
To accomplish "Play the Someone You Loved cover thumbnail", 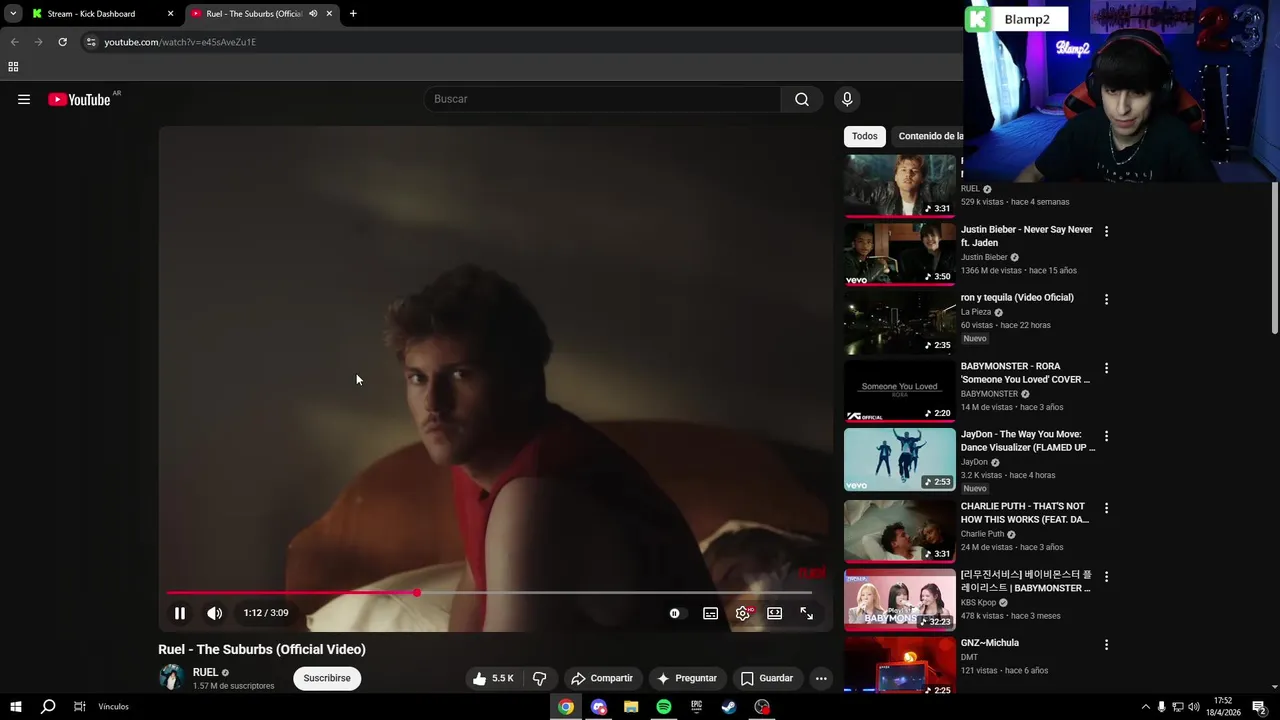I will click(x=900, y=391).
